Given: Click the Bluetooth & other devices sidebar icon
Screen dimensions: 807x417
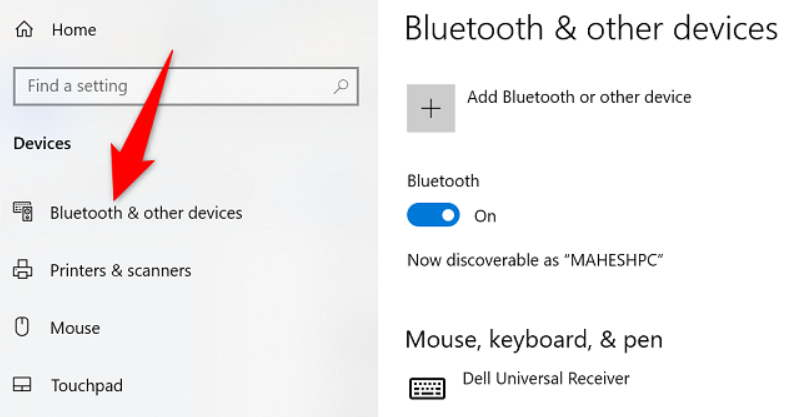Looking at the screenshot, I should point(22,212).
